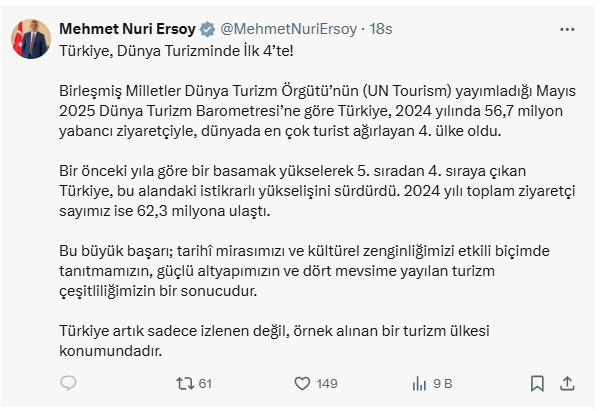The image size is (607, 411).
Task: Open Mehmet Nuri Ersoy's profile picture
Action: point(31,39)
